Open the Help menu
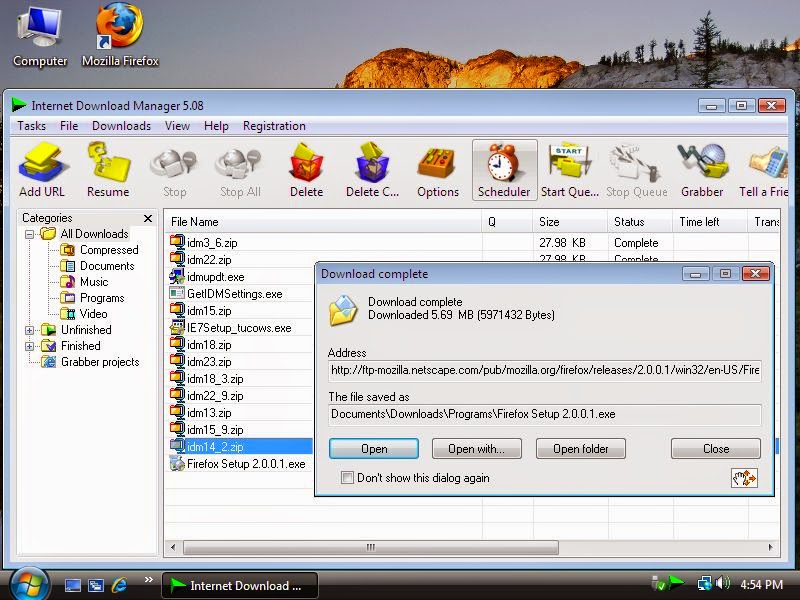Image resolution: width=800 pixels, height=600 pixels. [216, 126]
